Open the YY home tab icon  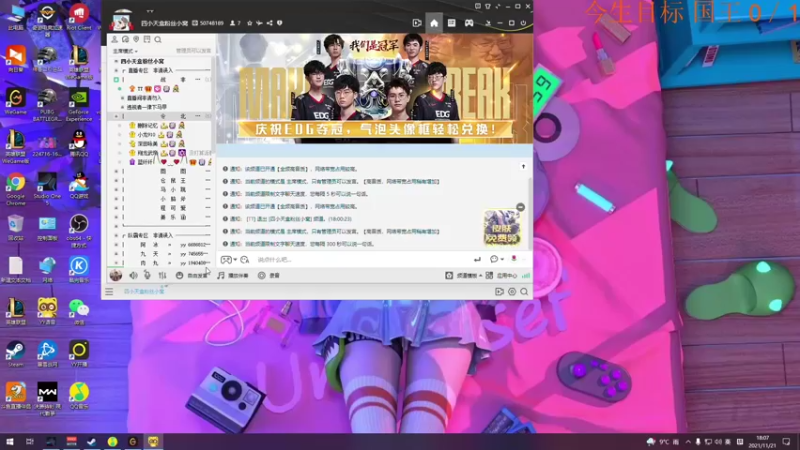pos(434,23)
